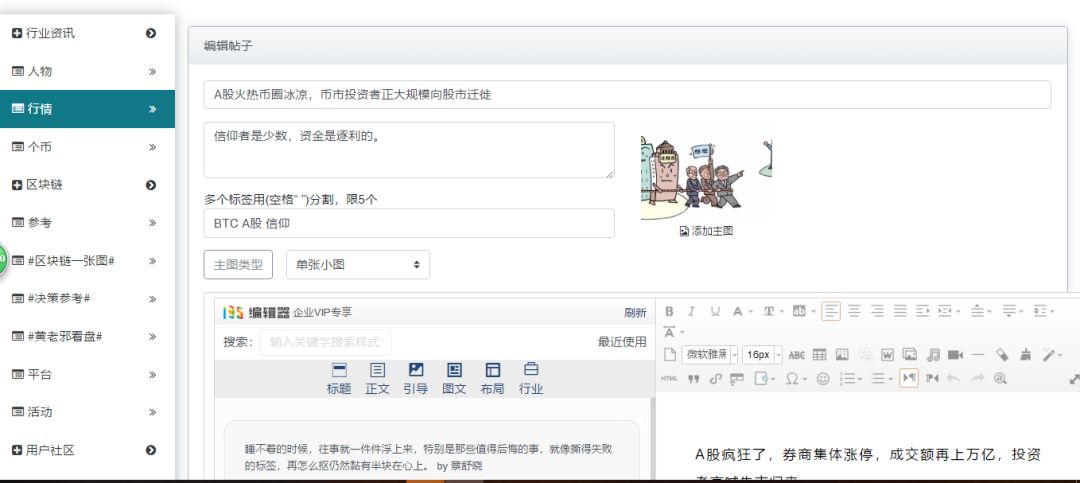The height and width of the screenshot is (483, 1080).
Task: Click the insert video camera icon
Action: point(955,355)
